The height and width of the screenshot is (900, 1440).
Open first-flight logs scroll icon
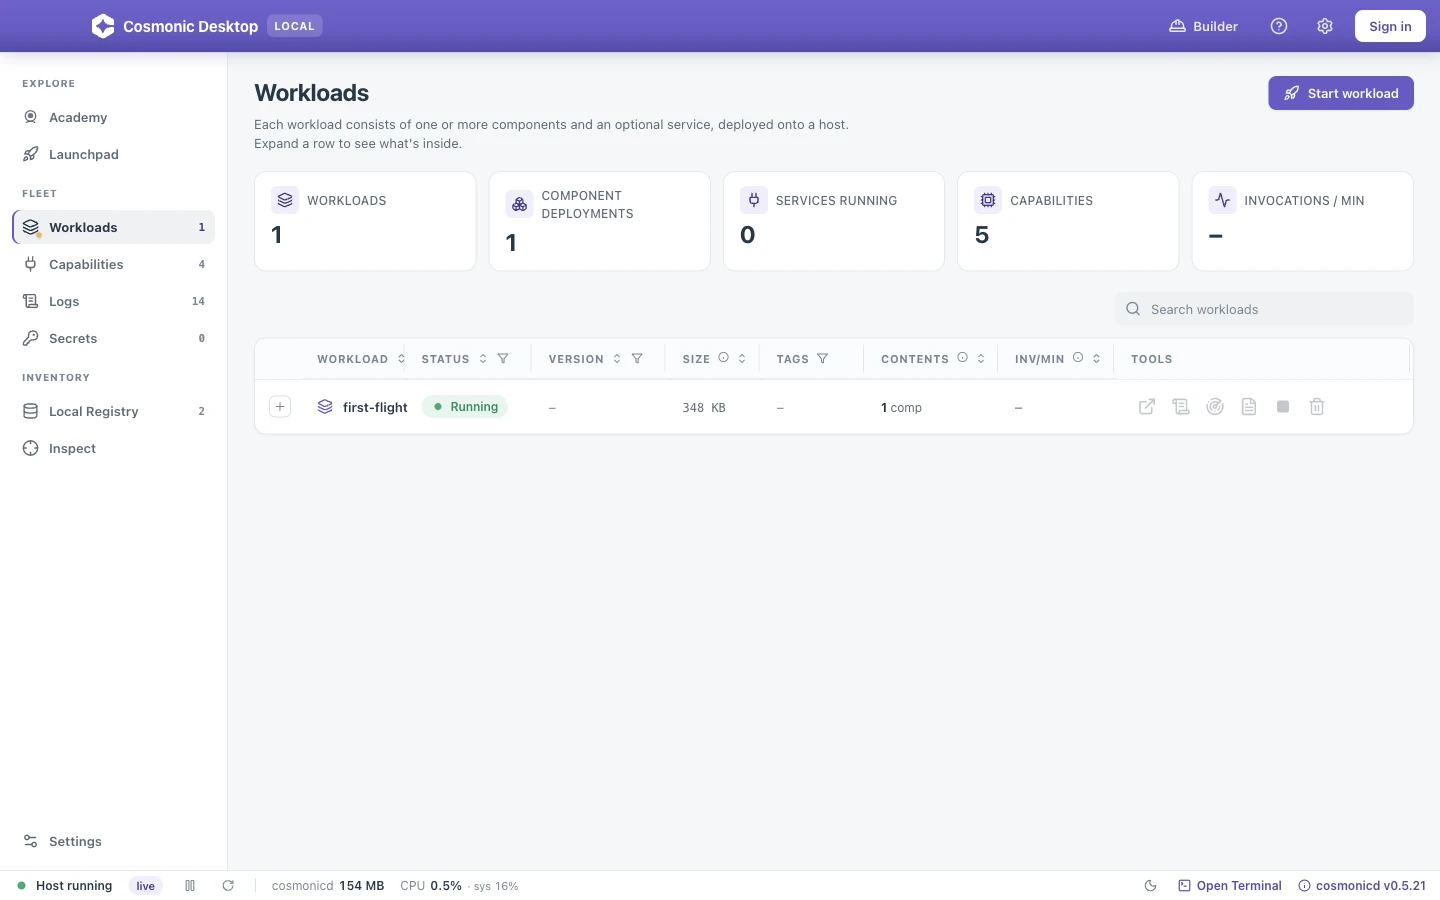click(x=1181, y=407)
